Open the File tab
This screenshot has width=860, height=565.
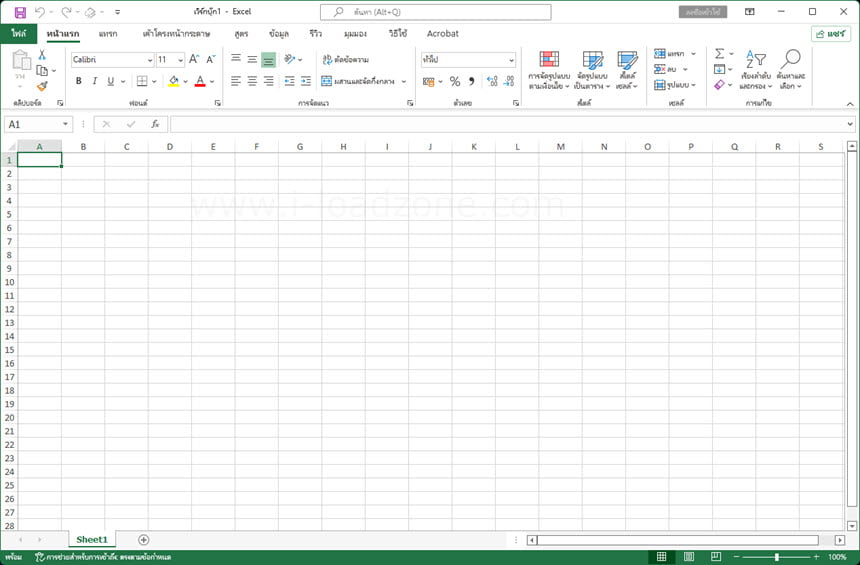click(19, 33)
